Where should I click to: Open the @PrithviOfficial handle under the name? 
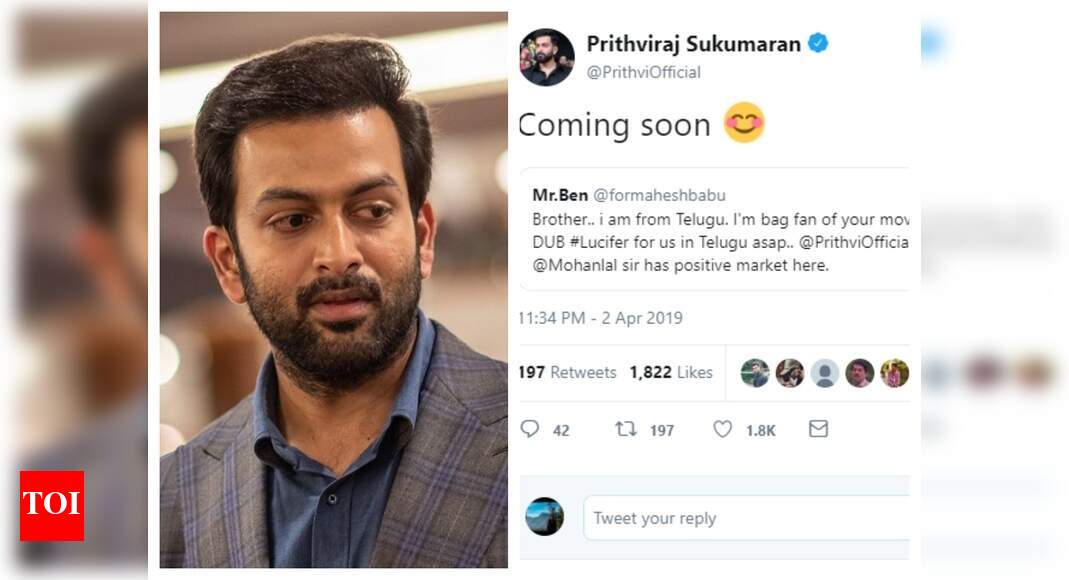(x=643, y=72)
